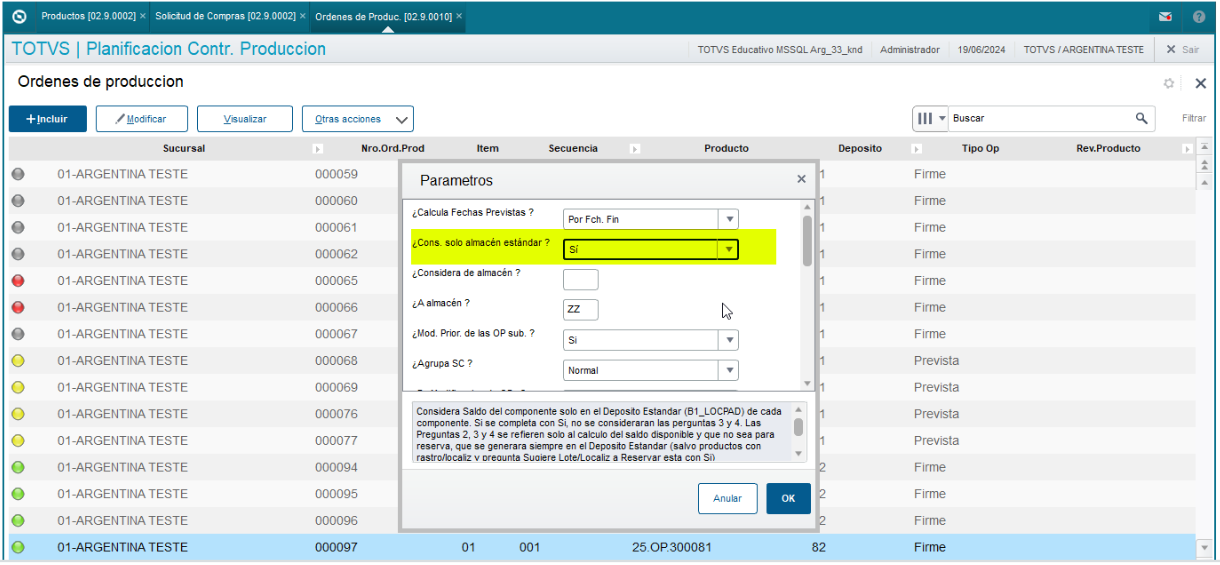The height and width of the screenshot is (565, 1220).
Task: Click 01-ARGENTINA TESTE in row 000067
Action: coord(122,334)
